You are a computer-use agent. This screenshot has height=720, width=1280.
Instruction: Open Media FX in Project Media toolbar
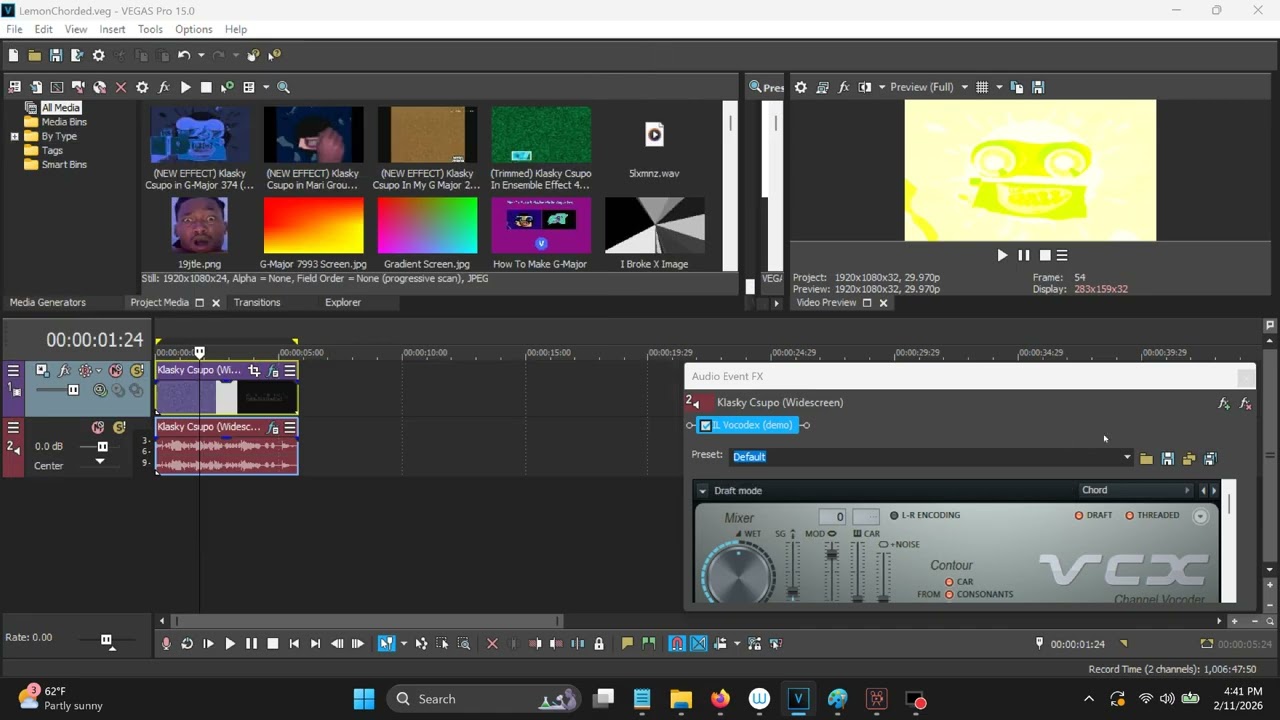(164, 87)
